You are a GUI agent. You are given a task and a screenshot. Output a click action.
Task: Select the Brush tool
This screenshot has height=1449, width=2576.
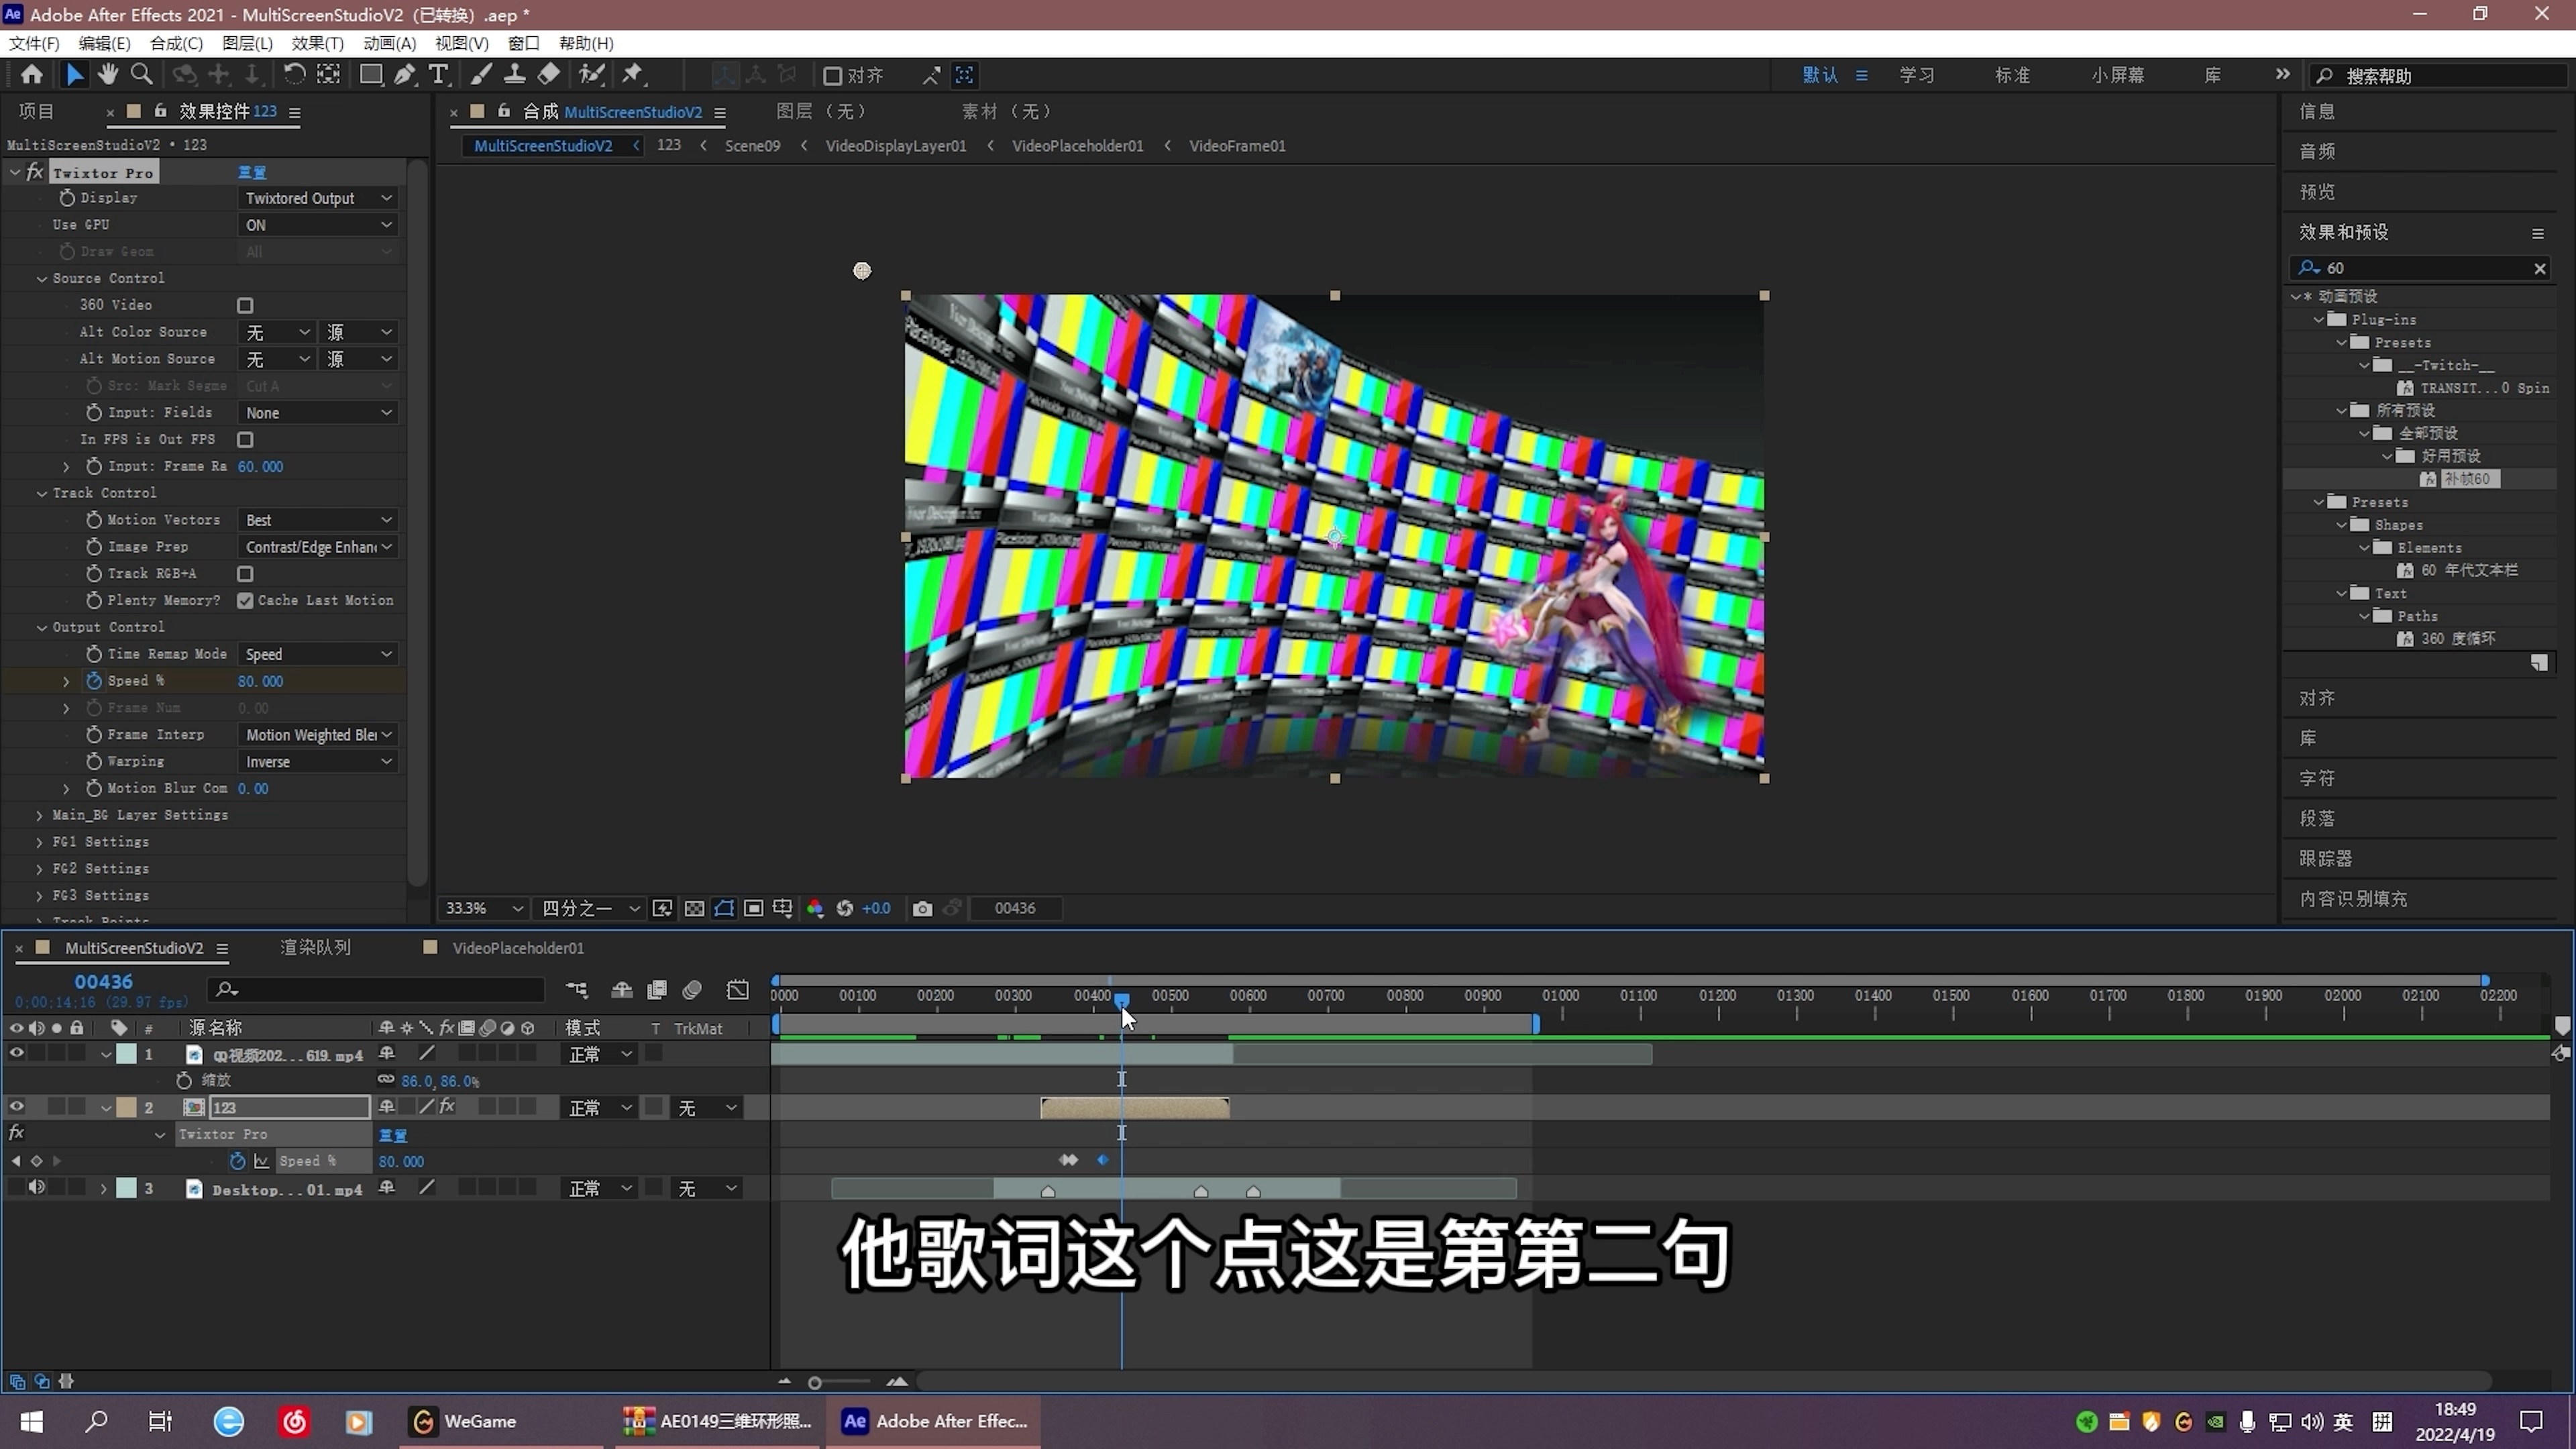[x=481, y=74]
